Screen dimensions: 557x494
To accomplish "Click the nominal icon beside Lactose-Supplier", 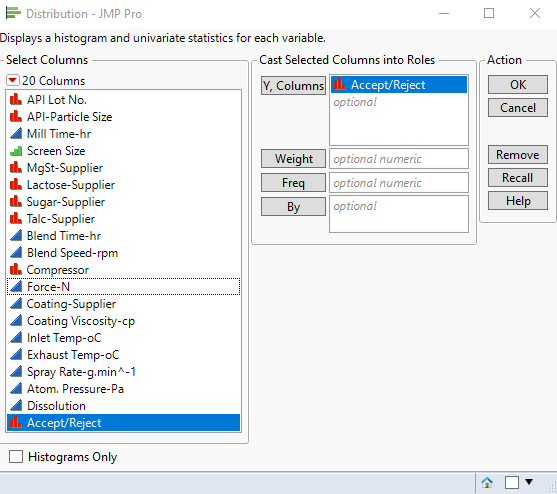I will click(16, 185).
